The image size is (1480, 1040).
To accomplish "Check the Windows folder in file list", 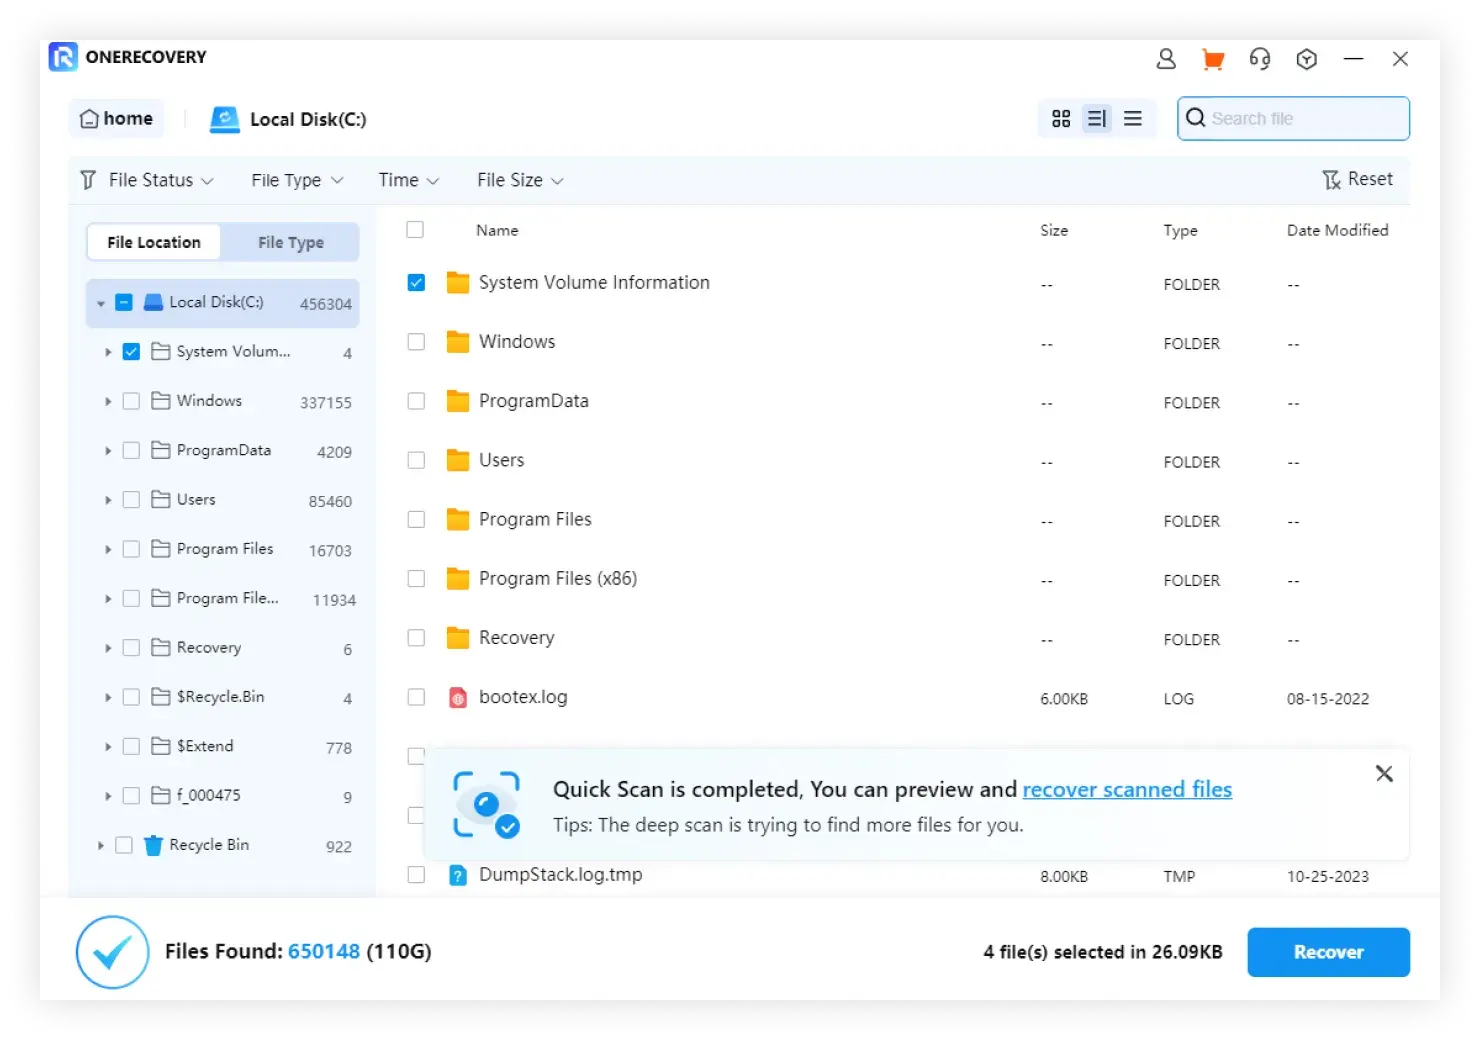I will [x=416, y=342].
